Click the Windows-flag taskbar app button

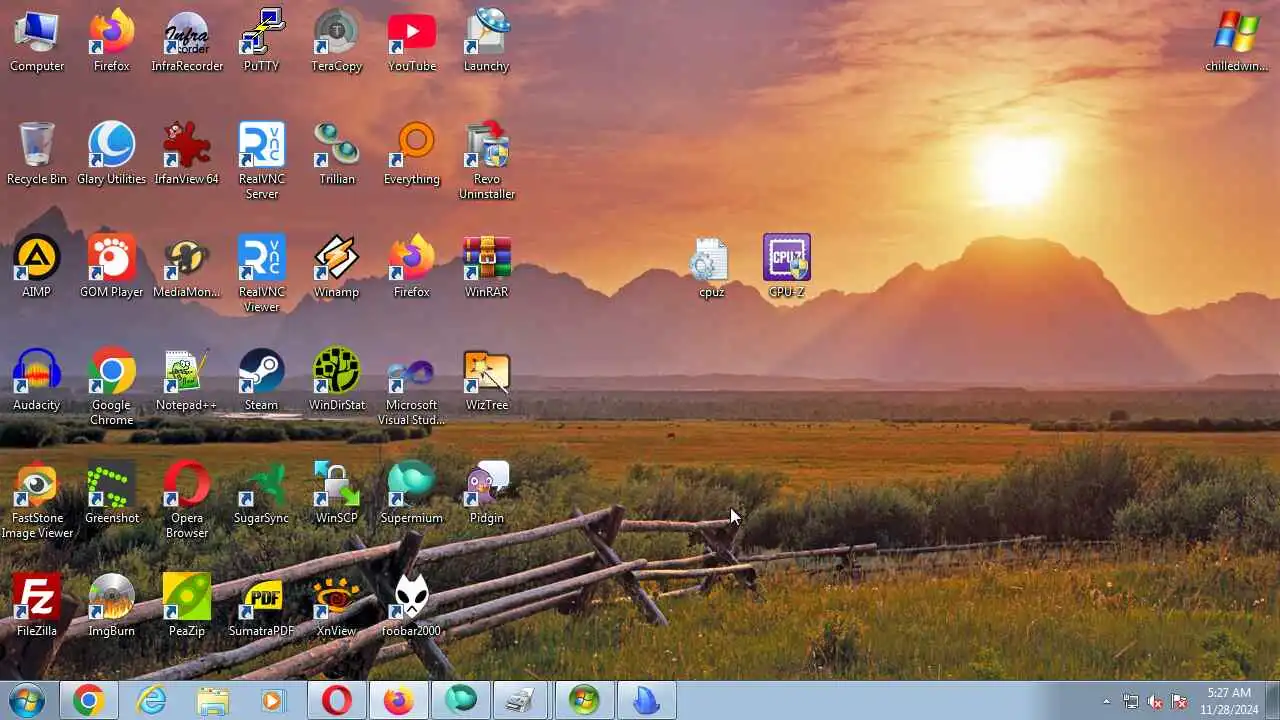tap(585, 701)
